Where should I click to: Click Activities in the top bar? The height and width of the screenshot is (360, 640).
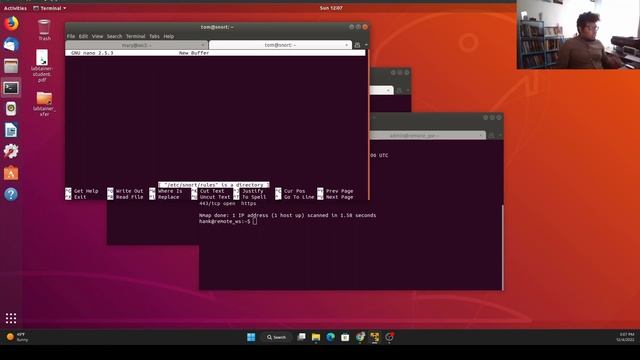tap(15, 8)
